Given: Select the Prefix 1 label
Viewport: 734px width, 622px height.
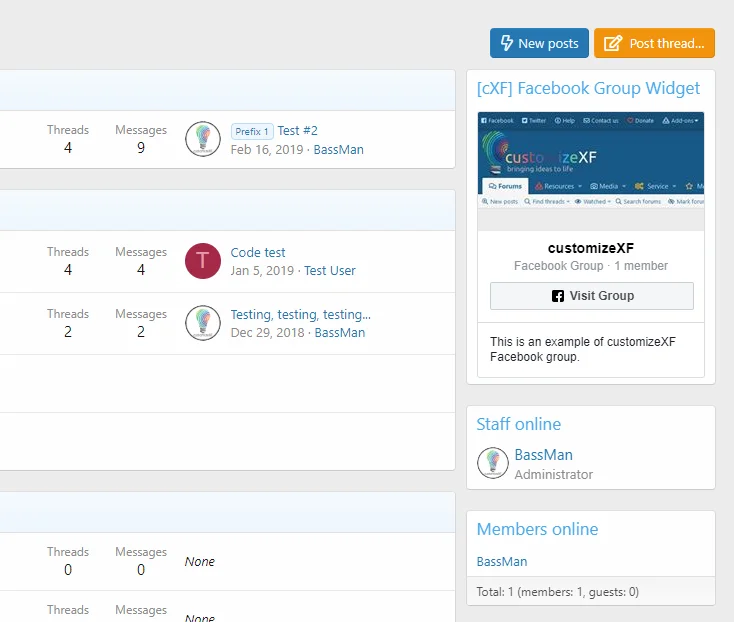Looking at the screenshot, I should point(252,131).
